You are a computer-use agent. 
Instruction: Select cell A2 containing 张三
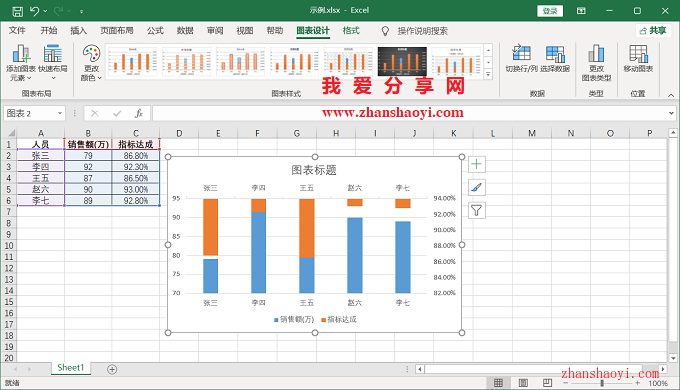point(41,155)
